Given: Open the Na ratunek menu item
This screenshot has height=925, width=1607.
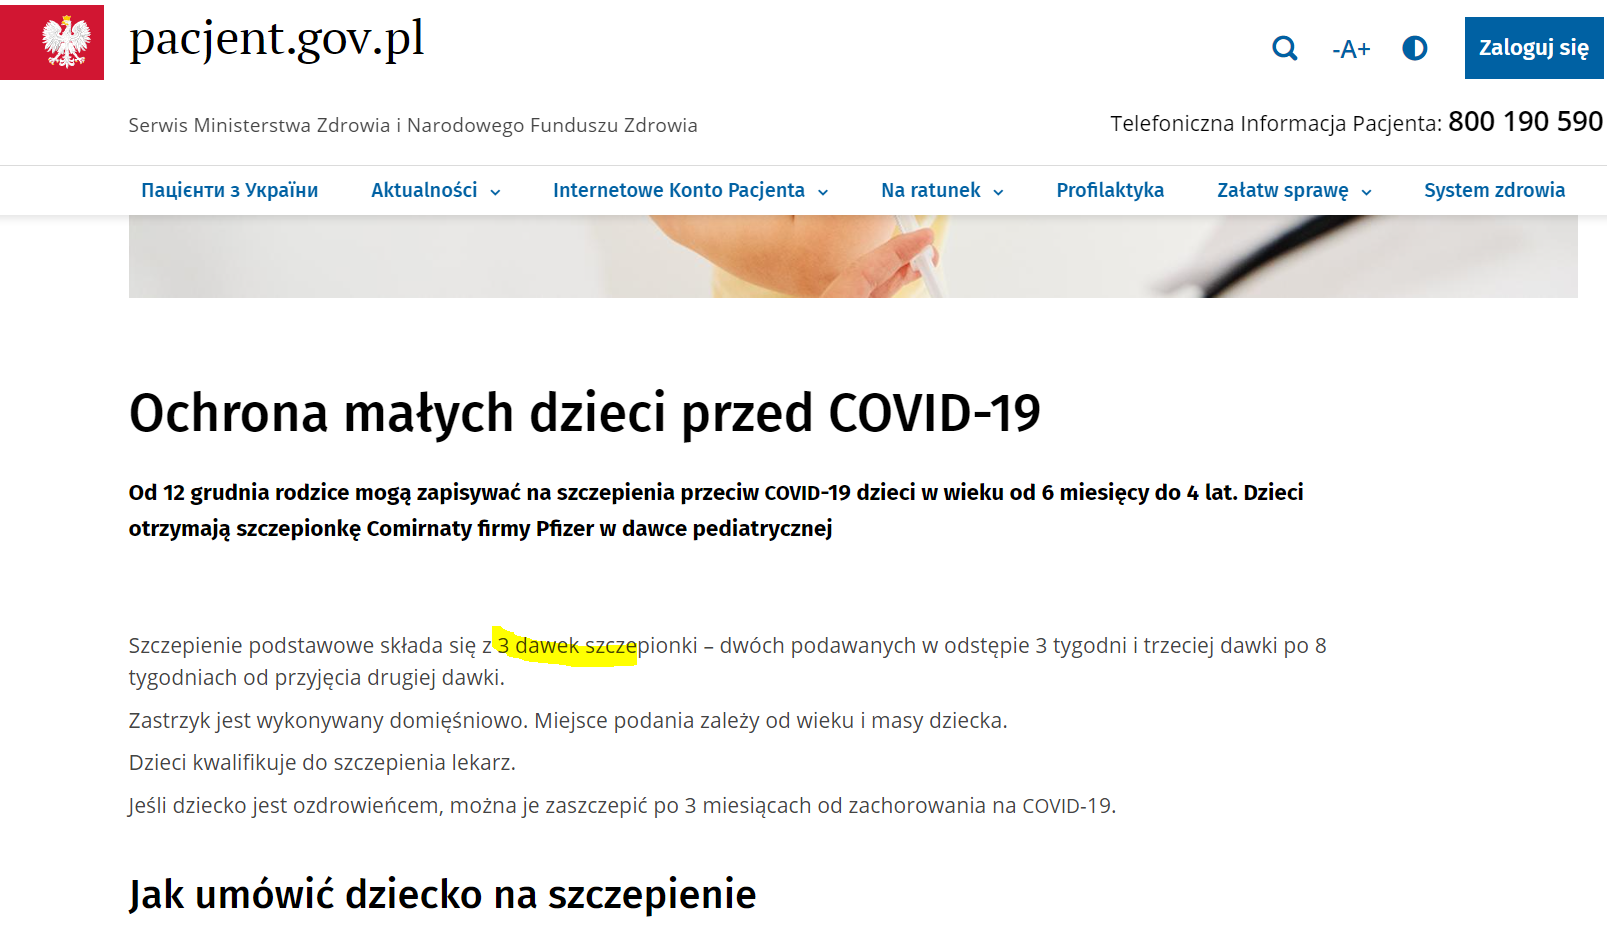Looking at the screenshot, I should [x=931, y=190].
